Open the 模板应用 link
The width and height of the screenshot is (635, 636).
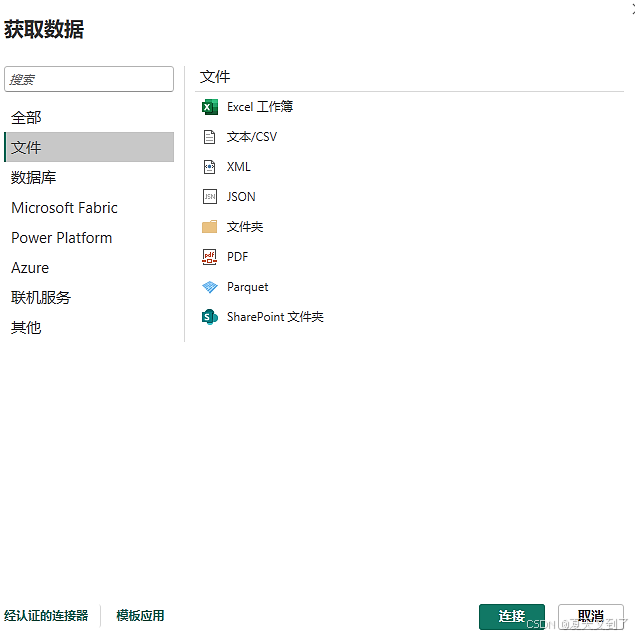click(140, 616)
